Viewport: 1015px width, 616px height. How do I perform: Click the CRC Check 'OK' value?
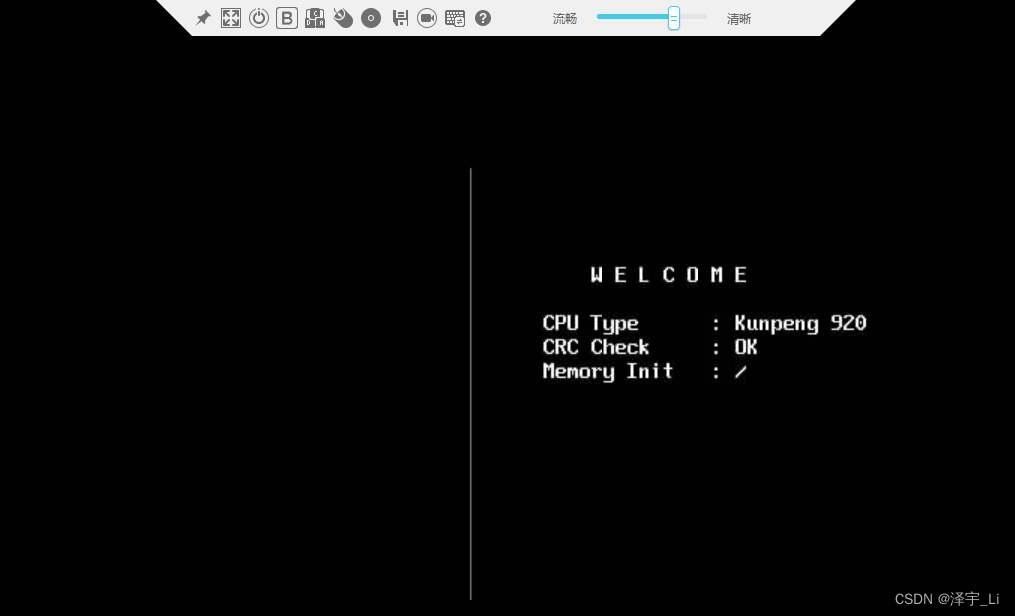746,347
